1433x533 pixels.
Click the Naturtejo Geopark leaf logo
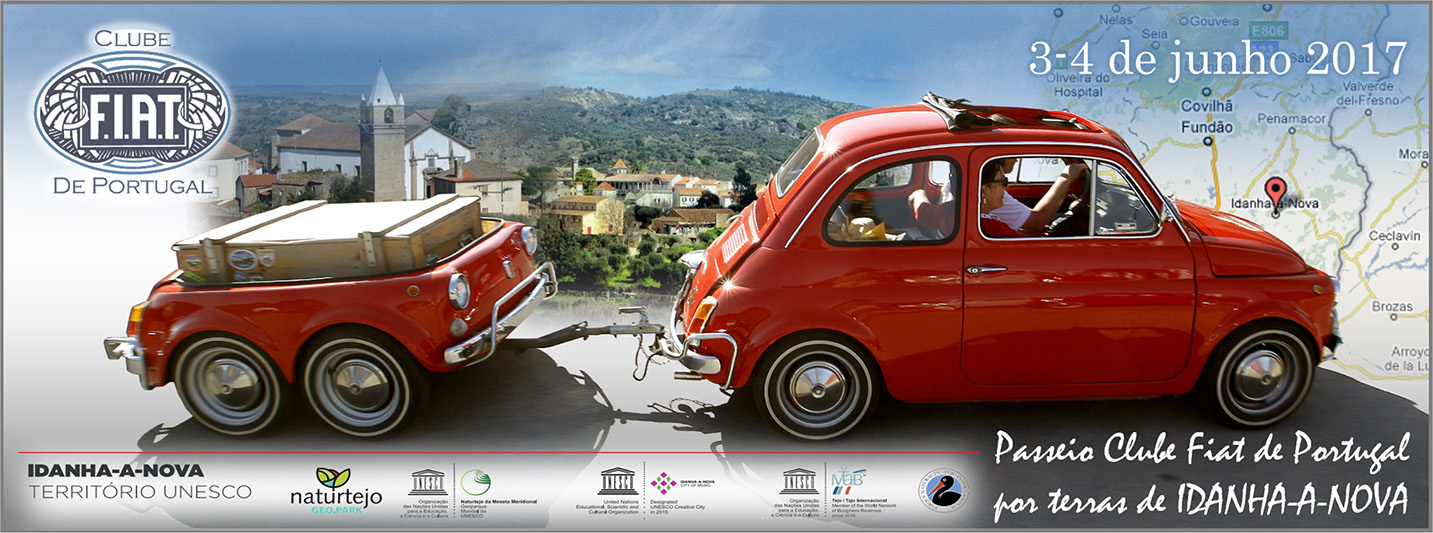[x=333, y=478]
